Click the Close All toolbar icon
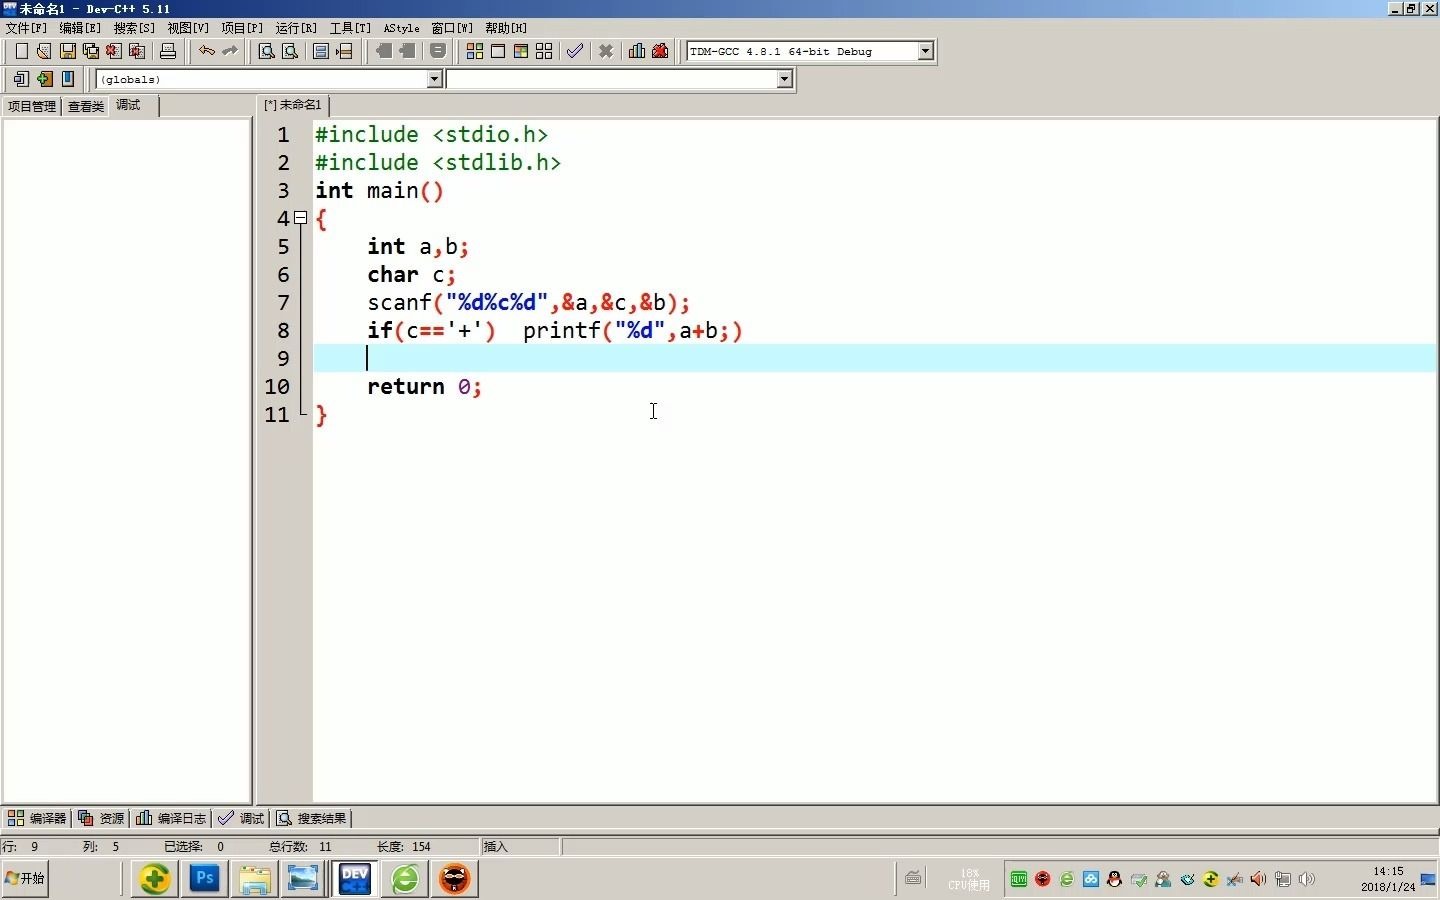The image size is (1440, 900). tap(138, 51)
